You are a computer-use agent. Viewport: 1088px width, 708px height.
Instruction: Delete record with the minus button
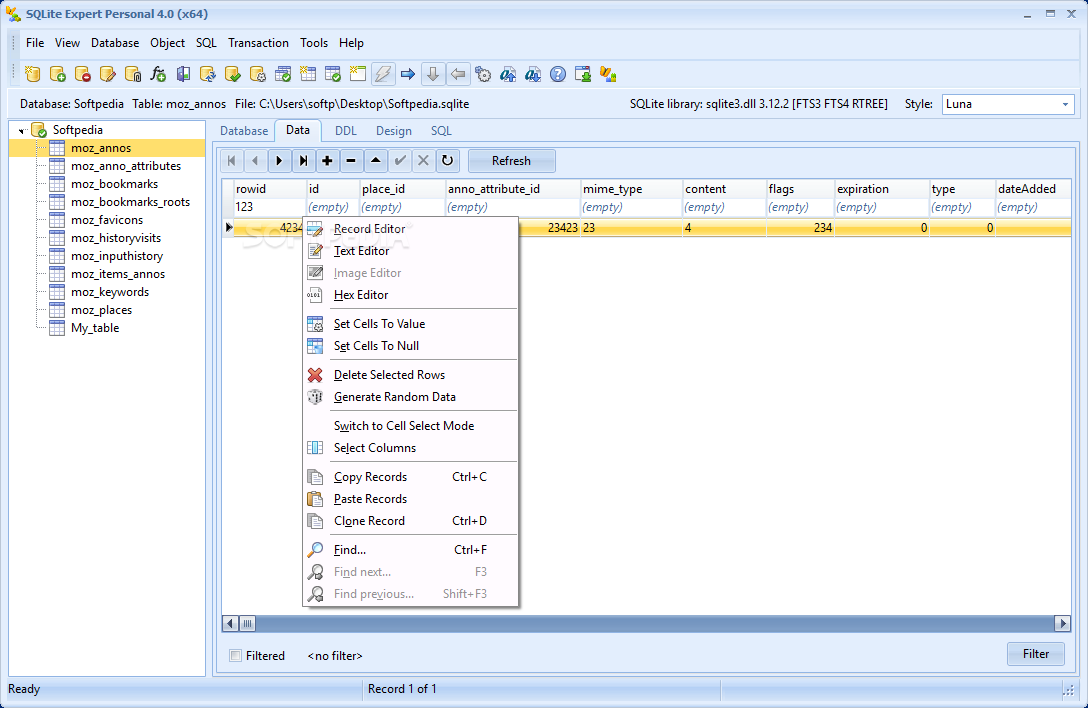coord(351,161)
